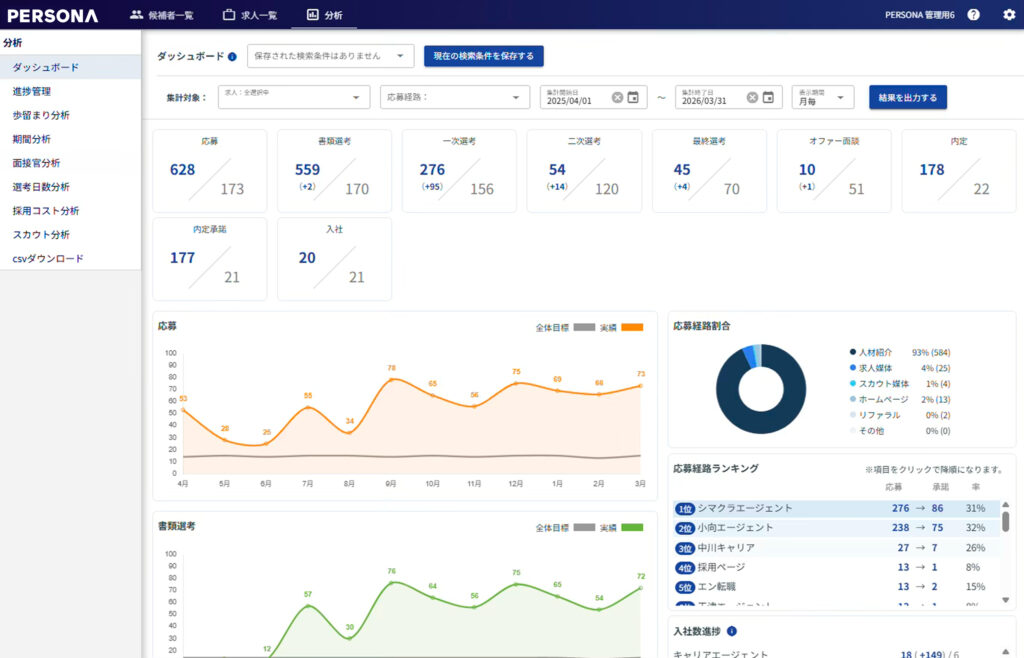The height and width of the screenshot is (658, 1024).
Task: Sort ranking by 率 column header
Action: click(976, 487)
